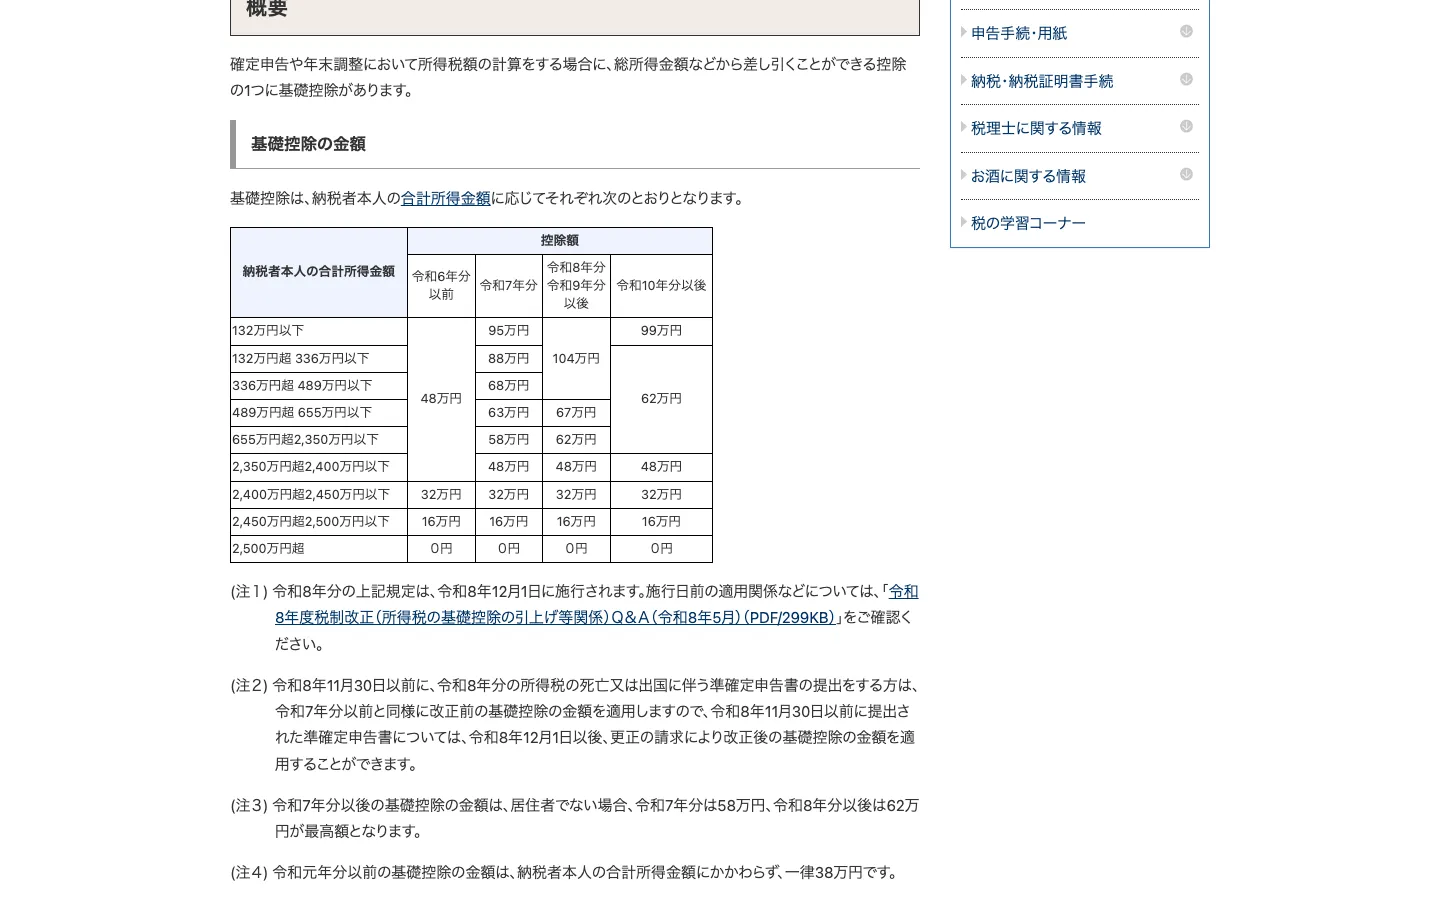
Task: Open the 税の学習コーナー sidebar link
Action: tap(1028, 223)
